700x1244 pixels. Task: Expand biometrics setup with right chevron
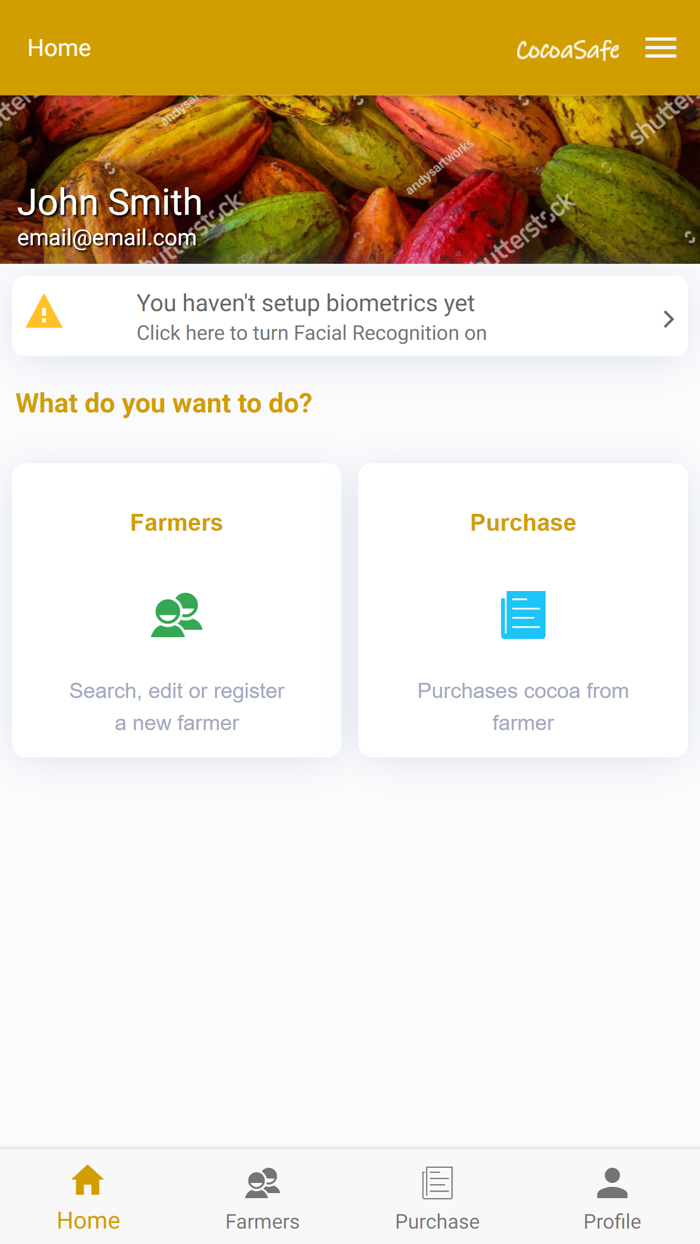(x=669, y=319)
